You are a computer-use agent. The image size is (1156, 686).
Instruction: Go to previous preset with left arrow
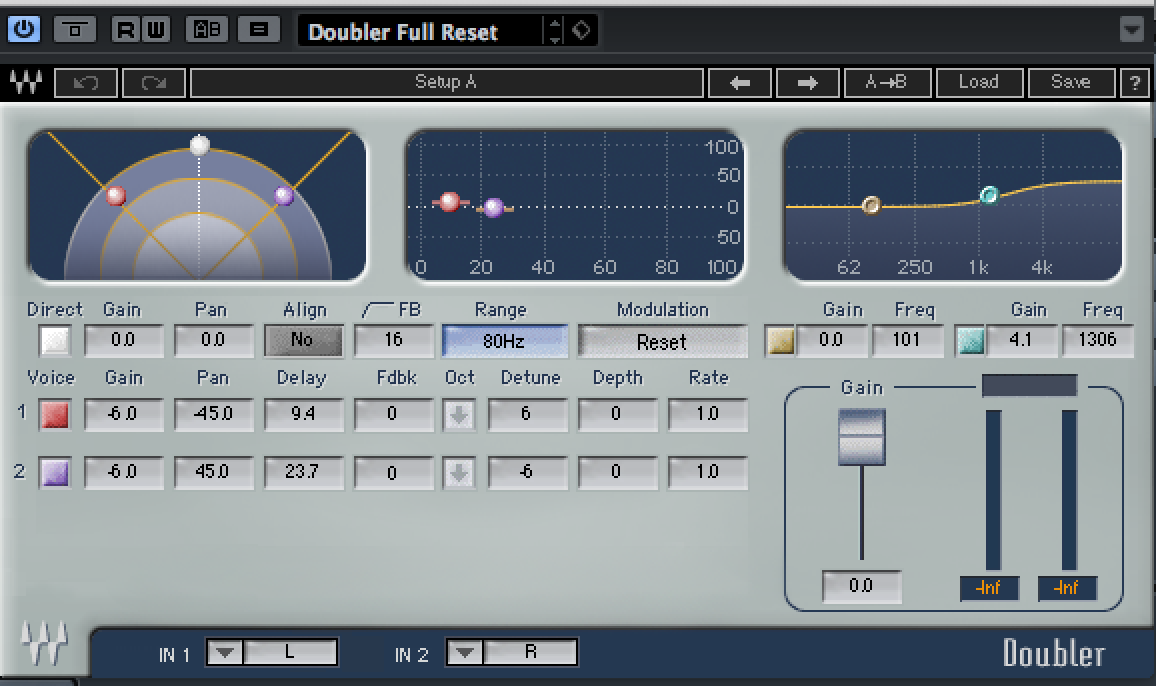point(739,83)
